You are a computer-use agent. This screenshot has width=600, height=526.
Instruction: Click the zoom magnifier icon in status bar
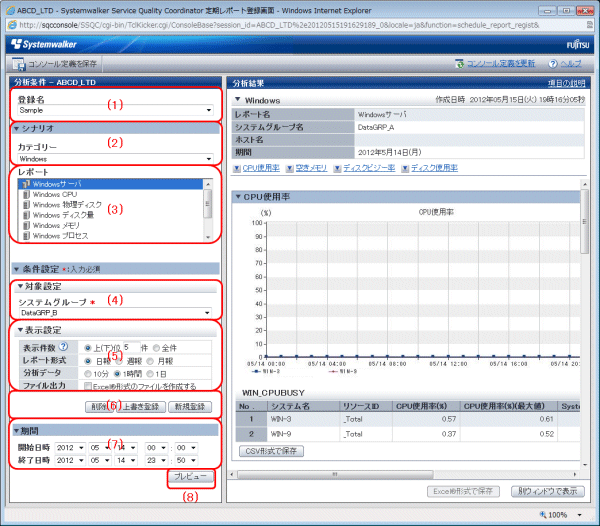(x=543, y=515)
